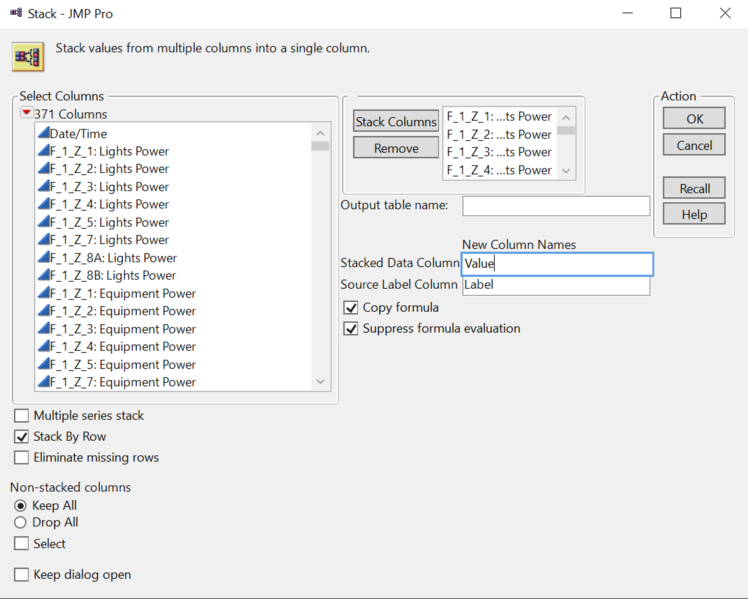Viewport: 748px width, 599px height.
Task: Toggle Suppress formula evaluation checkbox
Action: 351,329
